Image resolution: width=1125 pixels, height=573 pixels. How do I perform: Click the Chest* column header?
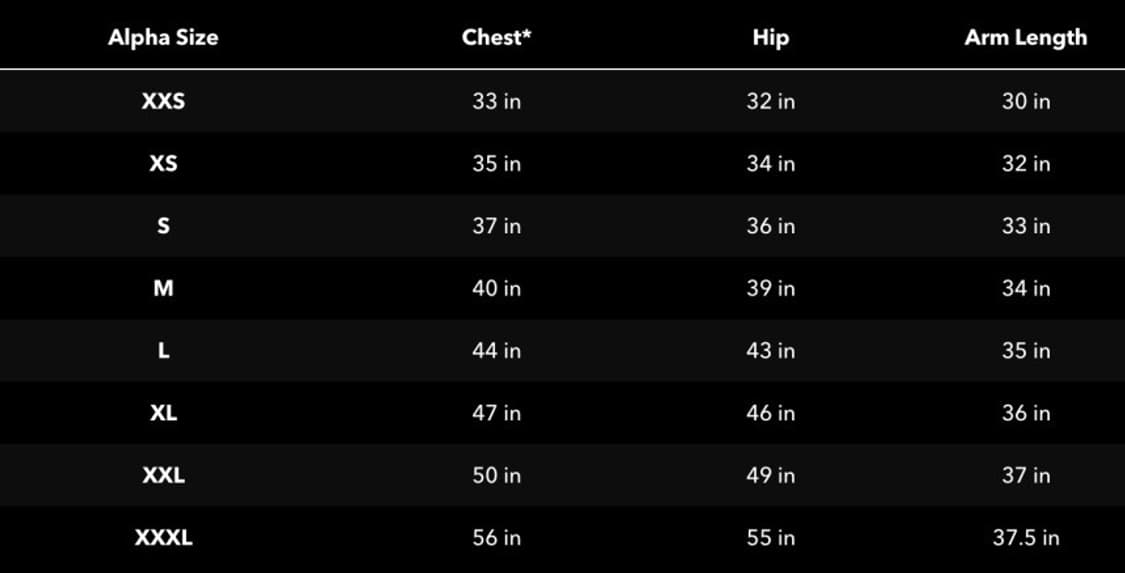click(x=496, y=38)
